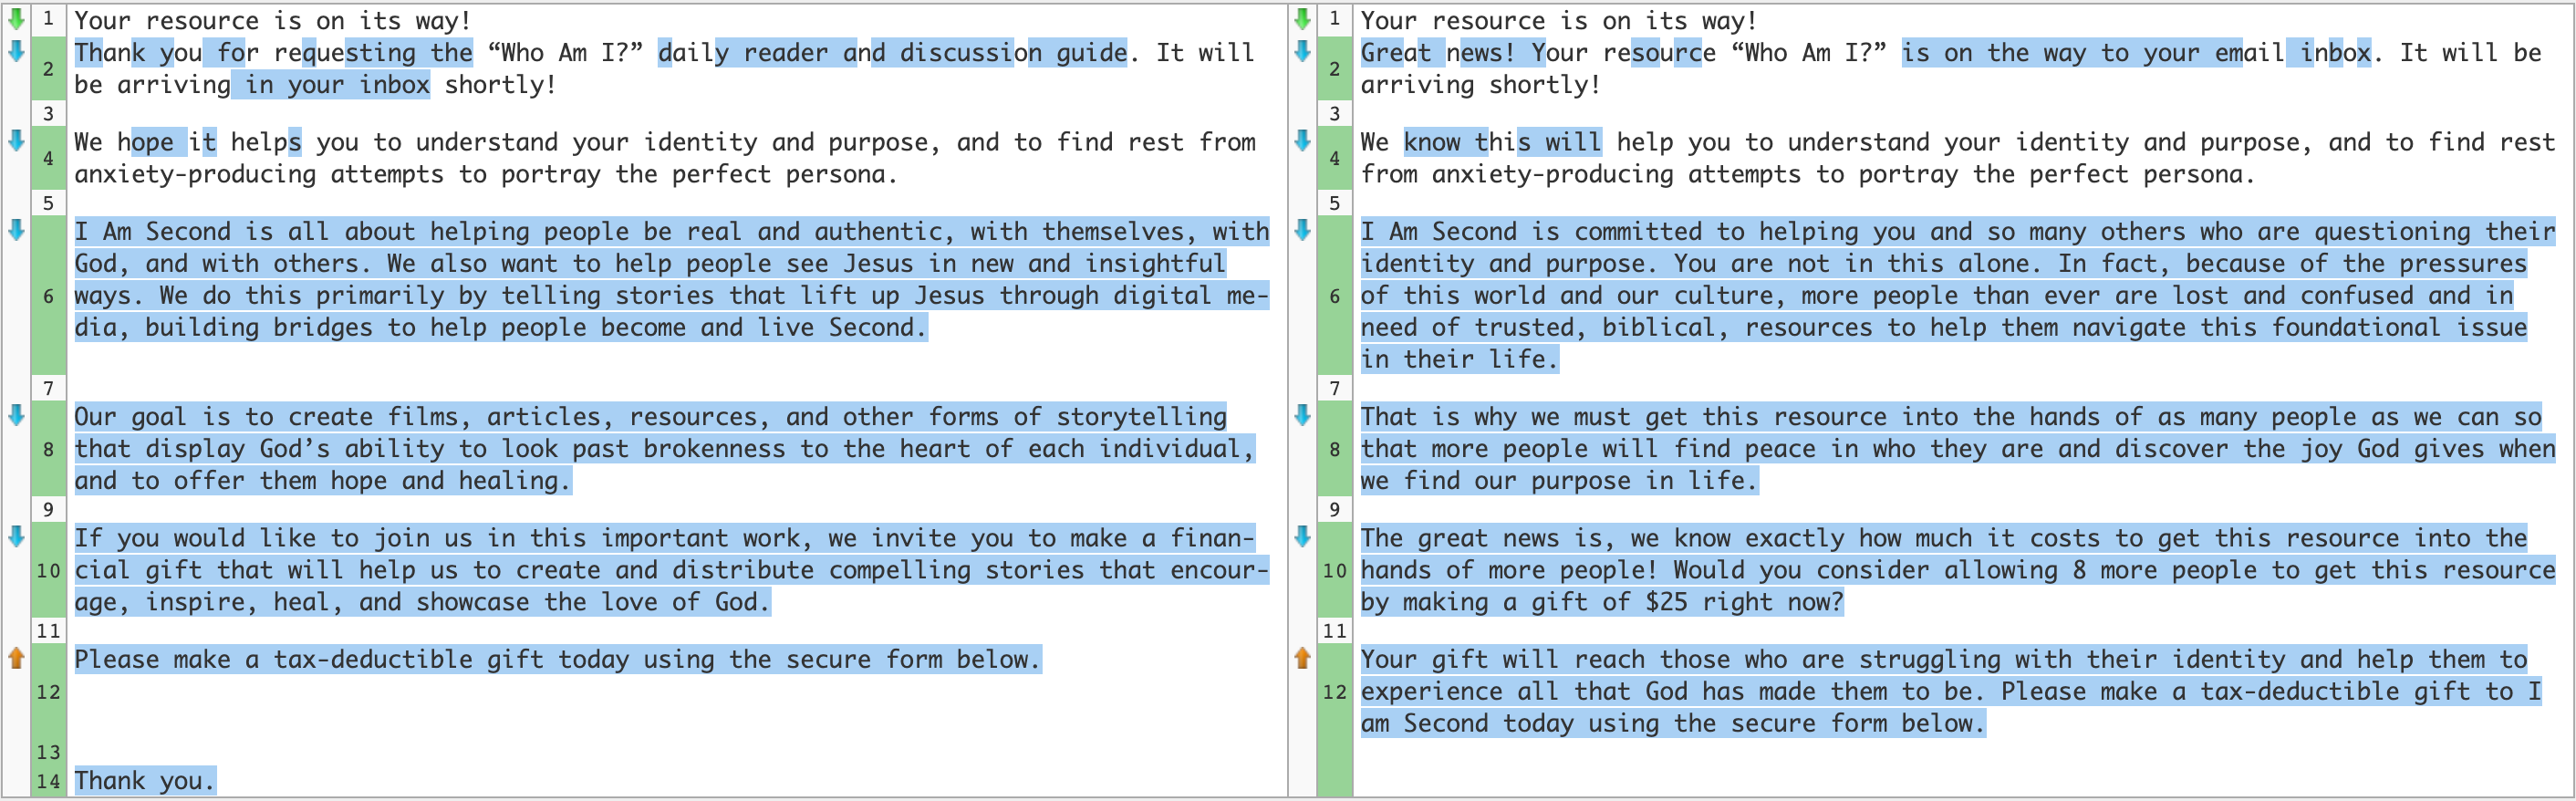Click blue arrow next to "Thank you for requesting"
This screenshot has height=801, width=2576.
click(x=16, y=50)
